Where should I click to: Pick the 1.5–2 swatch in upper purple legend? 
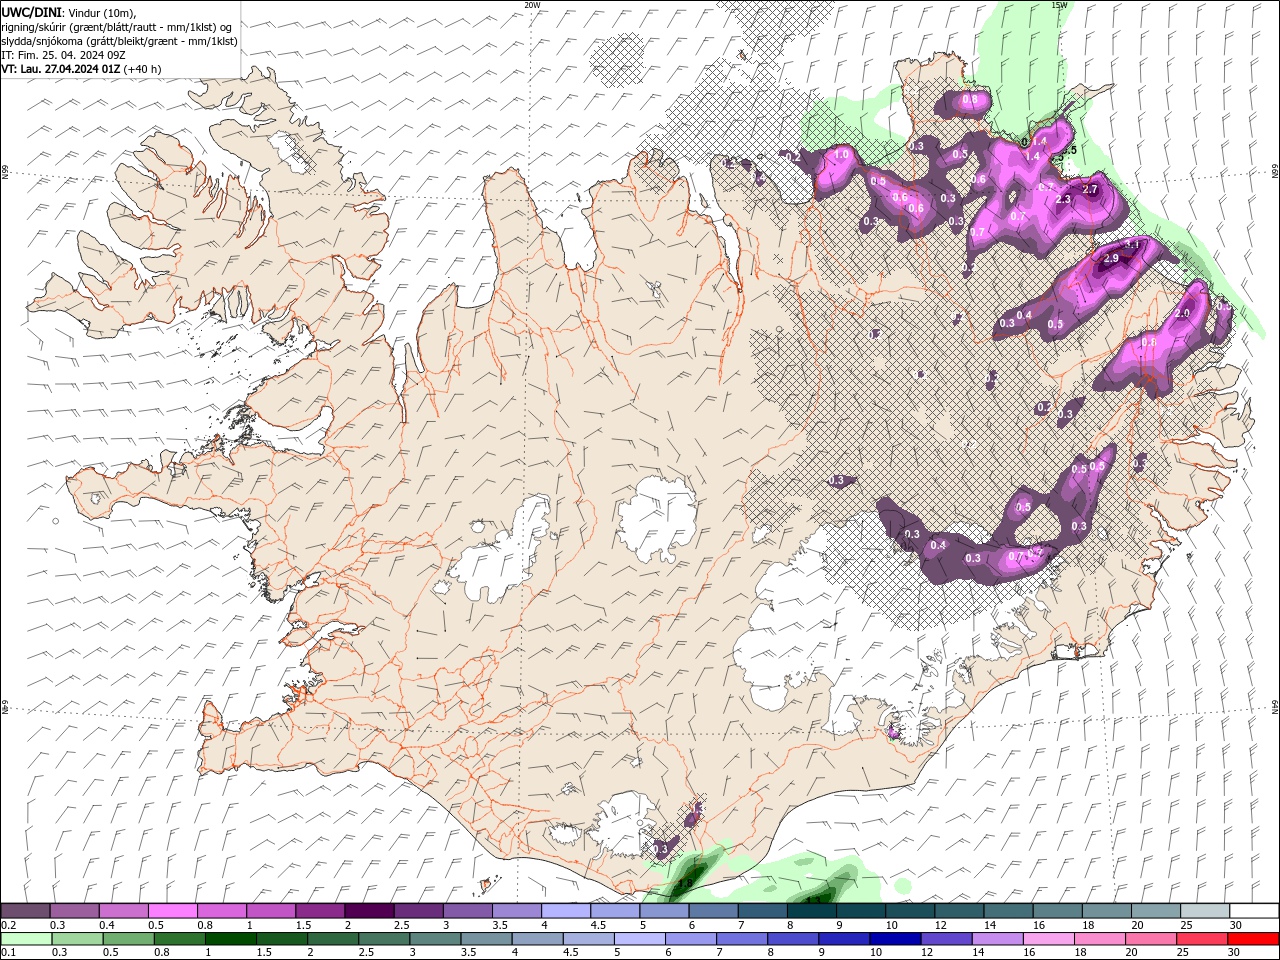[319, 911]
